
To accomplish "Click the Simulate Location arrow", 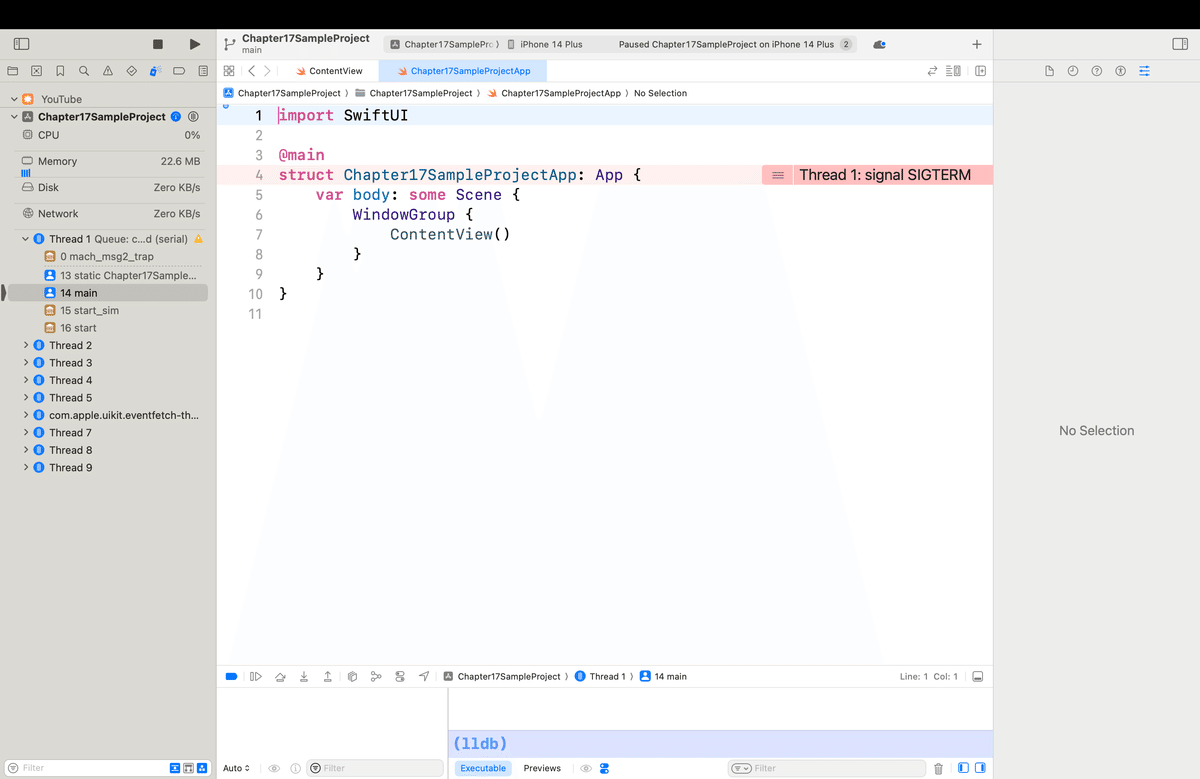I will coord(424,677).
